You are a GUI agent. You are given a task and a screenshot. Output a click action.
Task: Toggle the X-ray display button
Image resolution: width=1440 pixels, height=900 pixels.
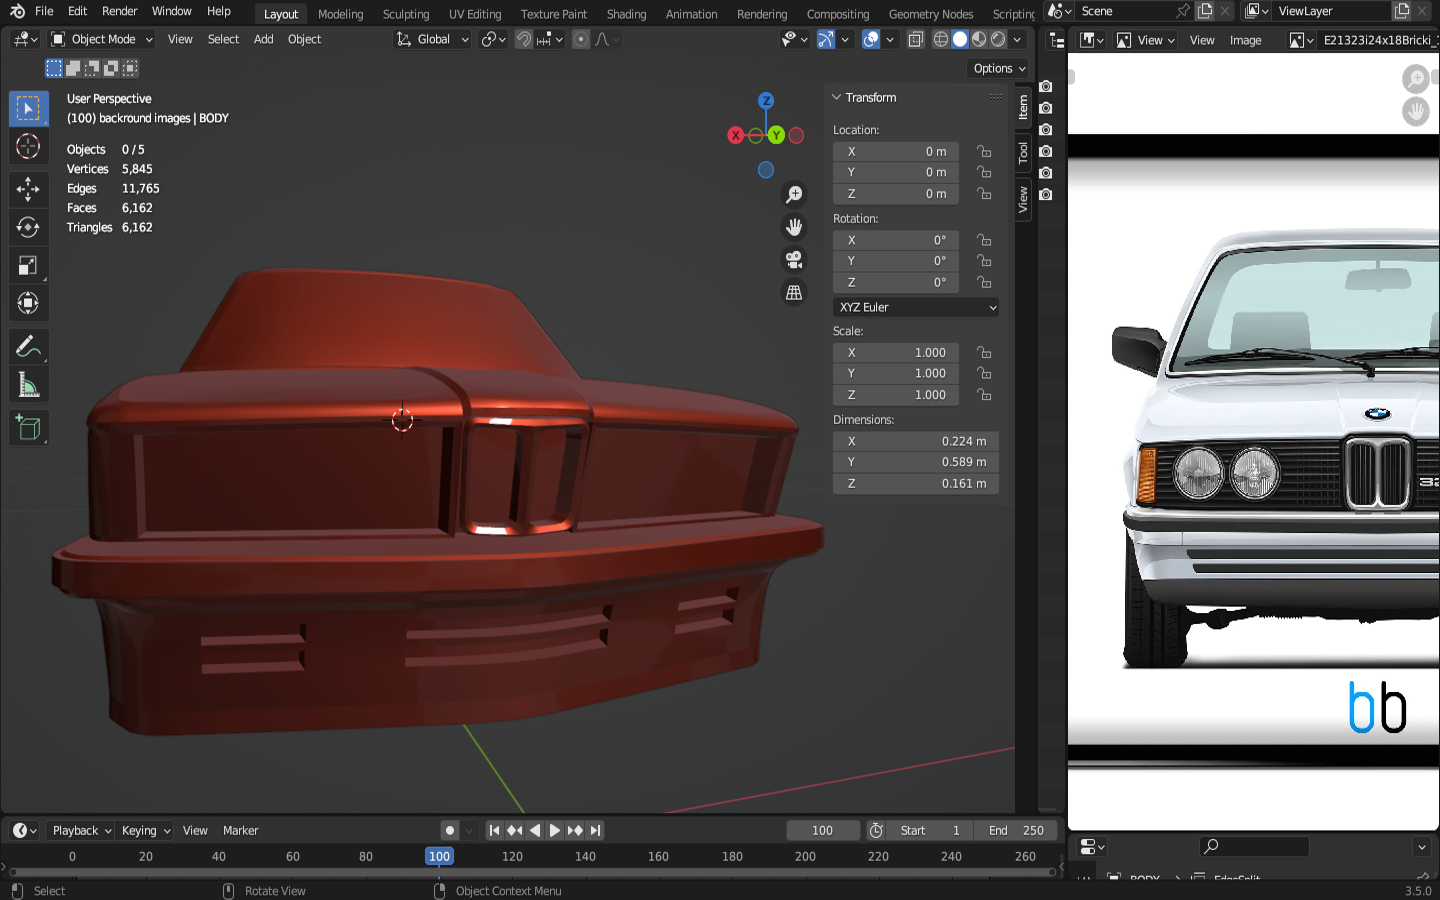pyautogui.click(x=915, y=40)
